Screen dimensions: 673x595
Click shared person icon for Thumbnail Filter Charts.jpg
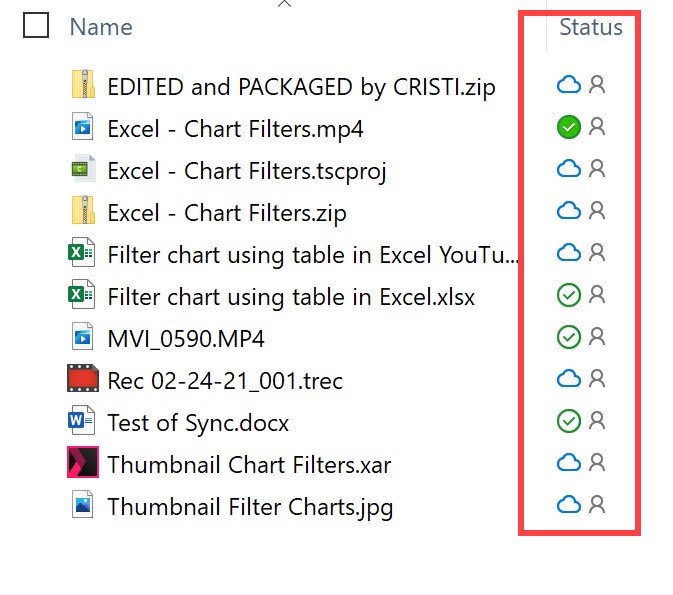coord(597,504)
